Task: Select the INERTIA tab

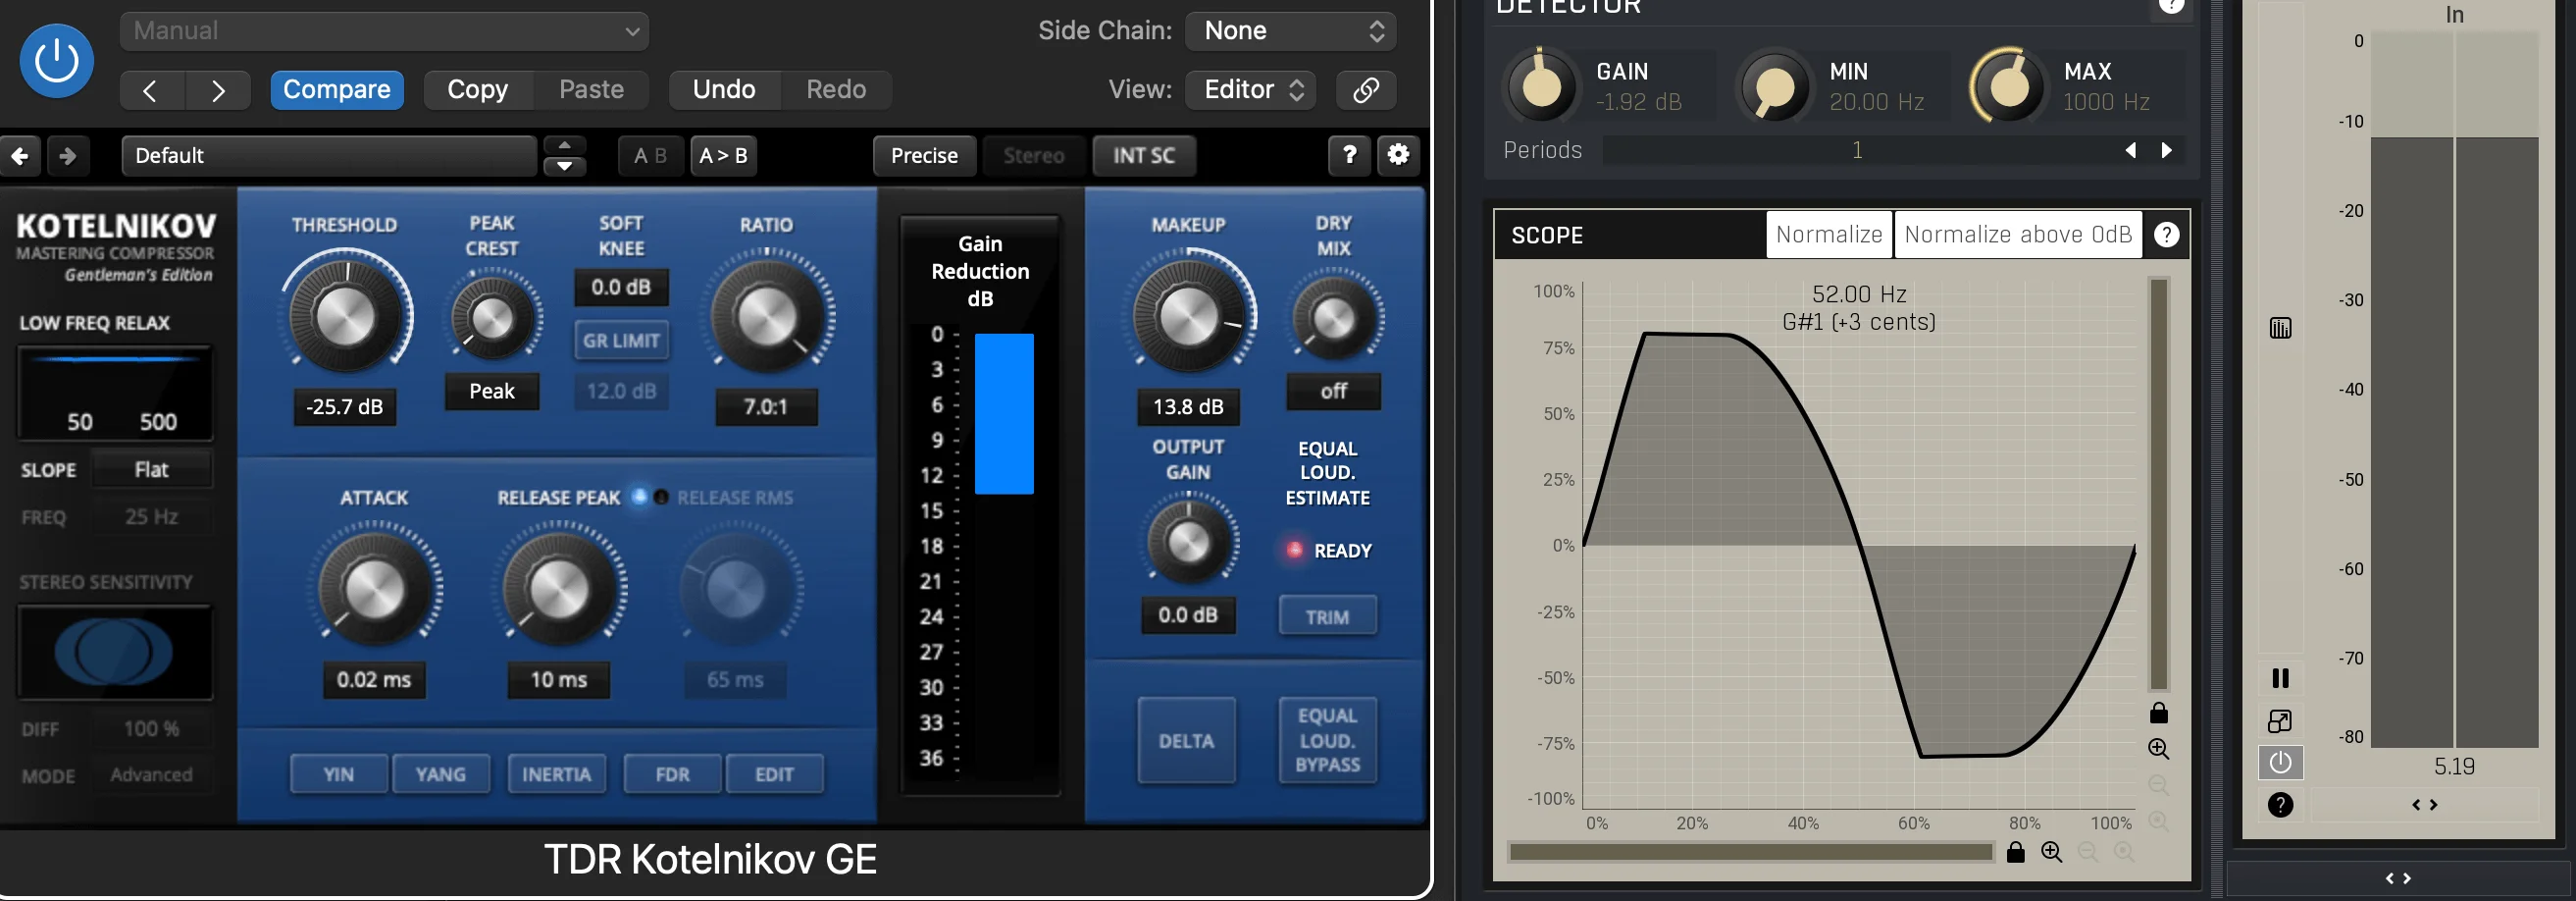Action: 556,774
